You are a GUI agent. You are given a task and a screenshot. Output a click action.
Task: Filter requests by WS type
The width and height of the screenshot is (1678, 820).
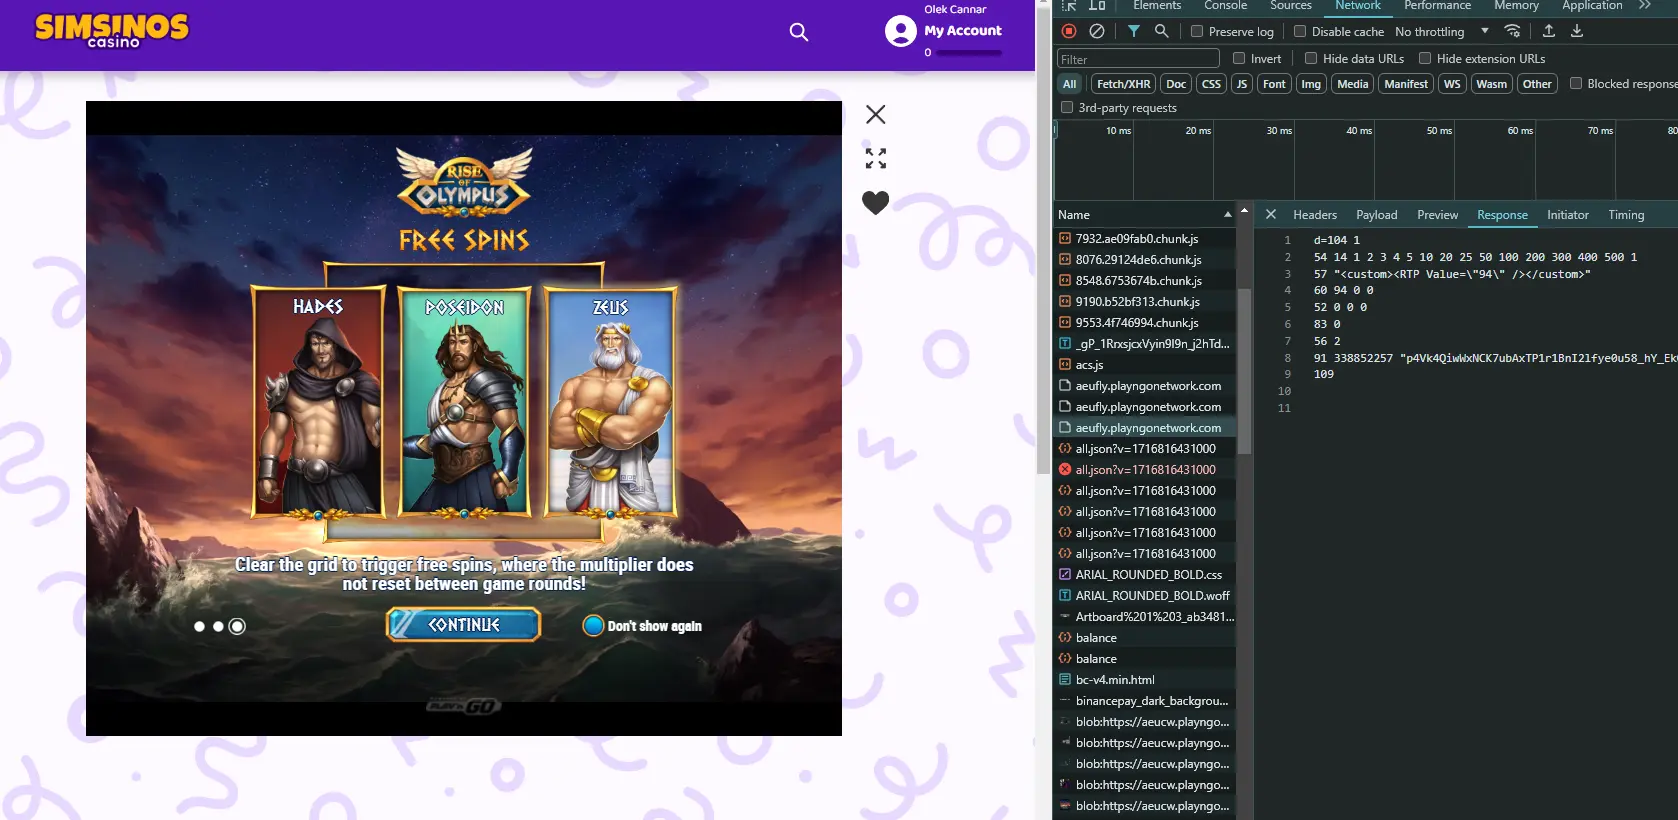click(x=1452, y=84)
